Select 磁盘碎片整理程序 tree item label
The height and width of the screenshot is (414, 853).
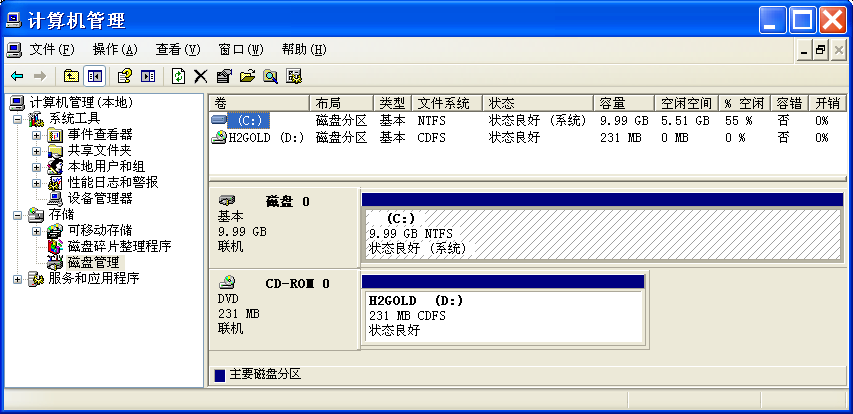point(119,246)
